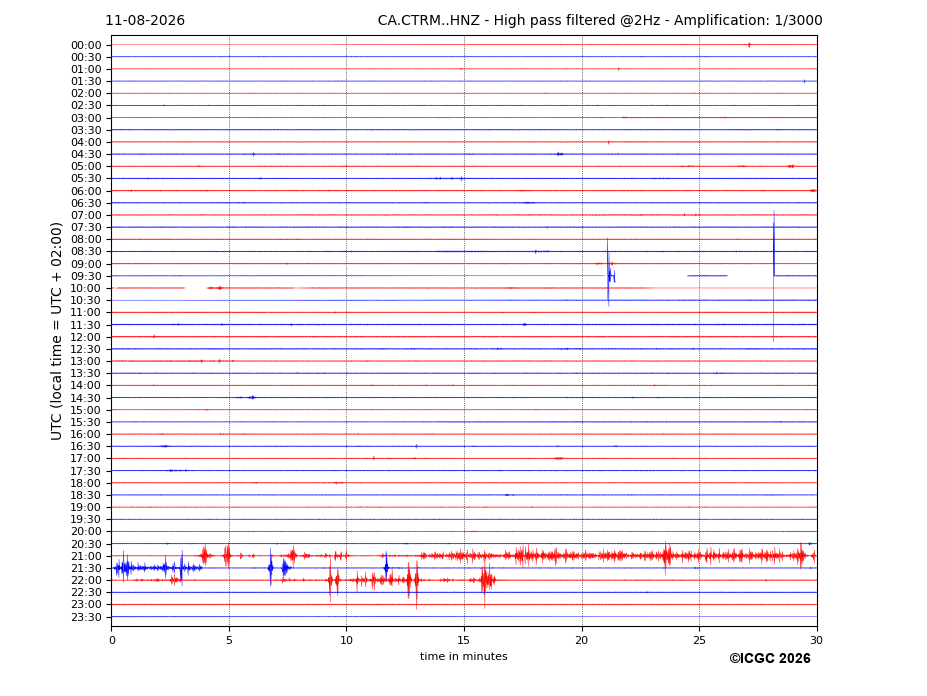Click the date 11-08-2026 text

145,21
